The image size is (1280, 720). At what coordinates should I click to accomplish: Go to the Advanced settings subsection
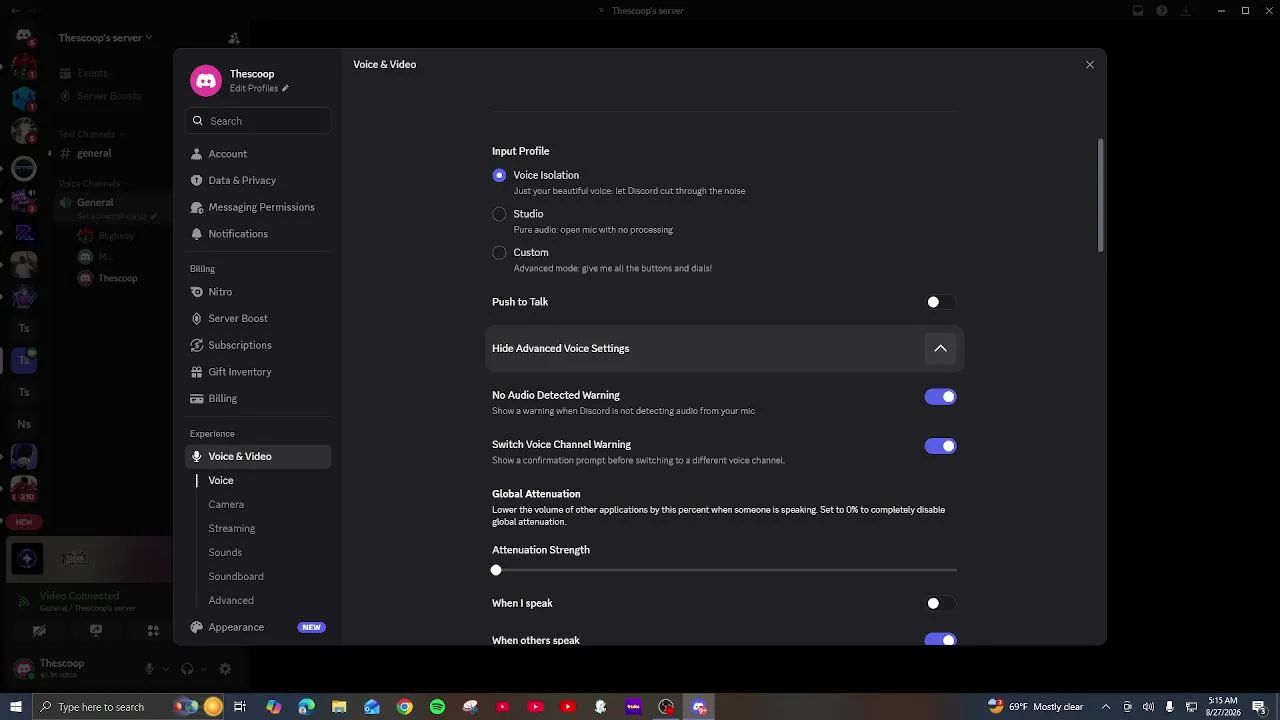click(x=231, y=600)
